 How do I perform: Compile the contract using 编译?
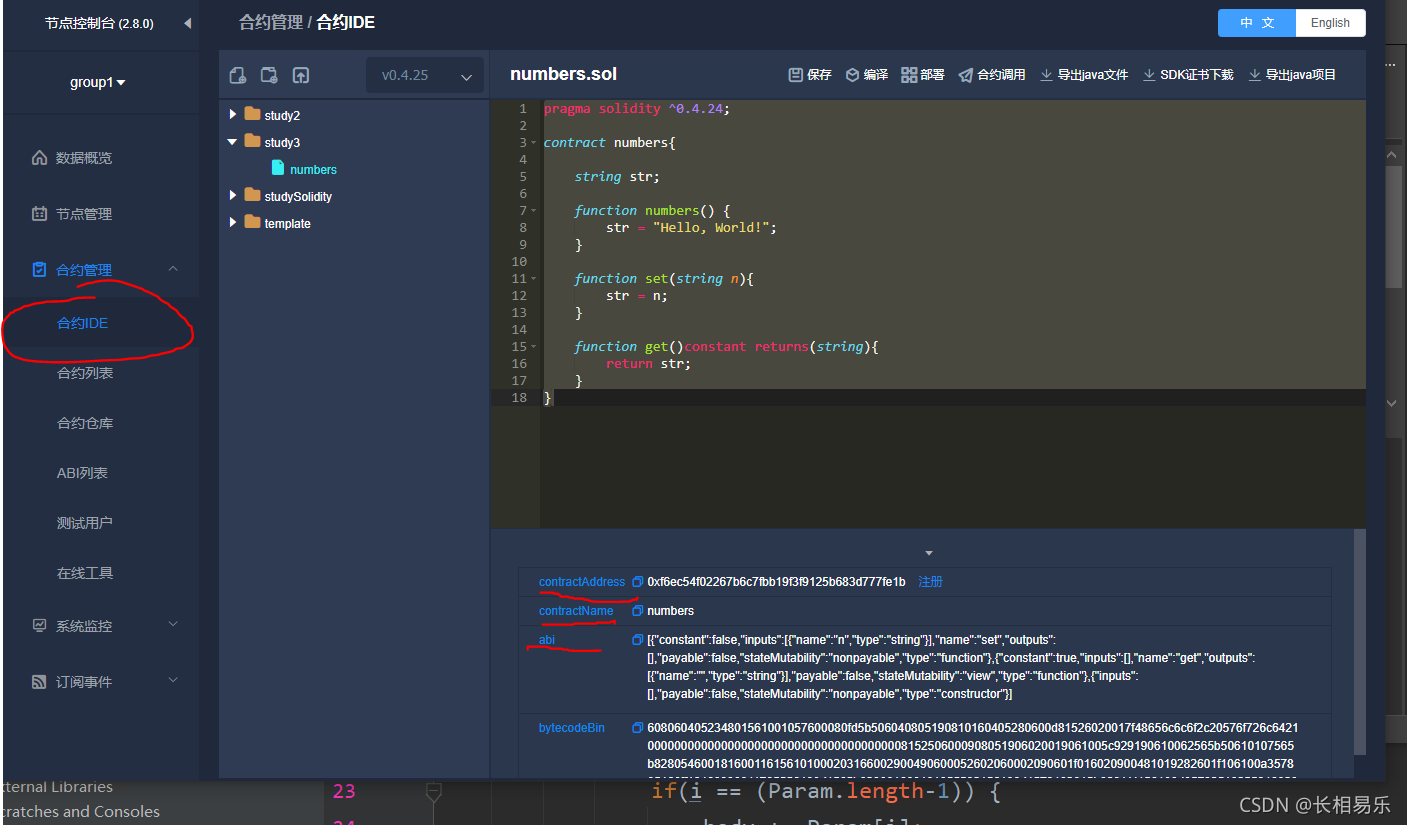click(x=866, y=74)
